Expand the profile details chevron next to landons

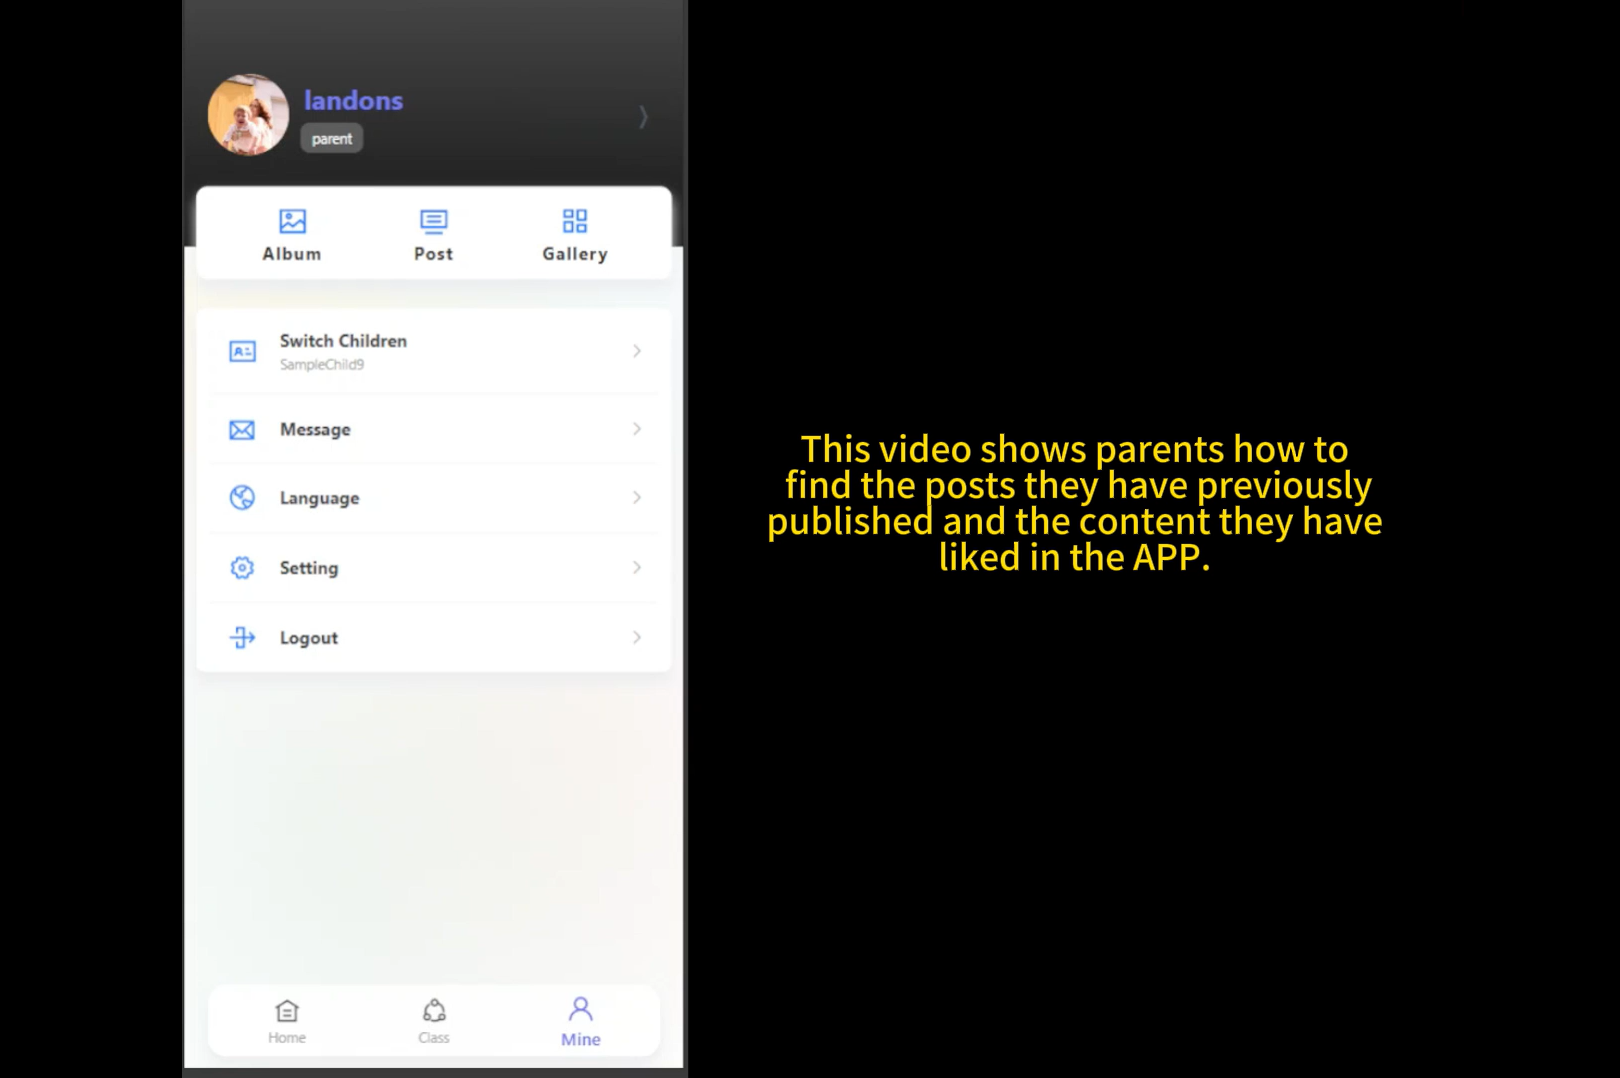point(643,116)
